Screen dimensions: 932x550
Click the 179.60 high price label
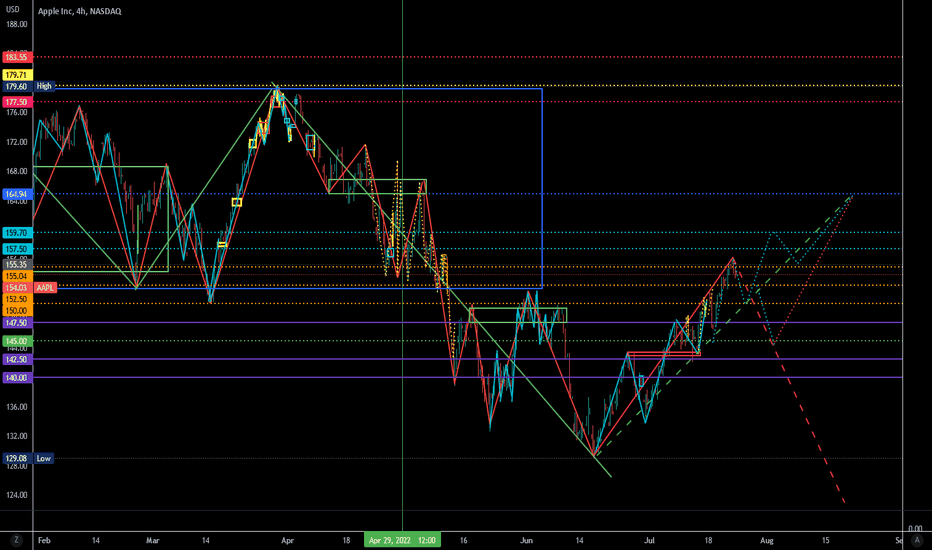point(17,87)
